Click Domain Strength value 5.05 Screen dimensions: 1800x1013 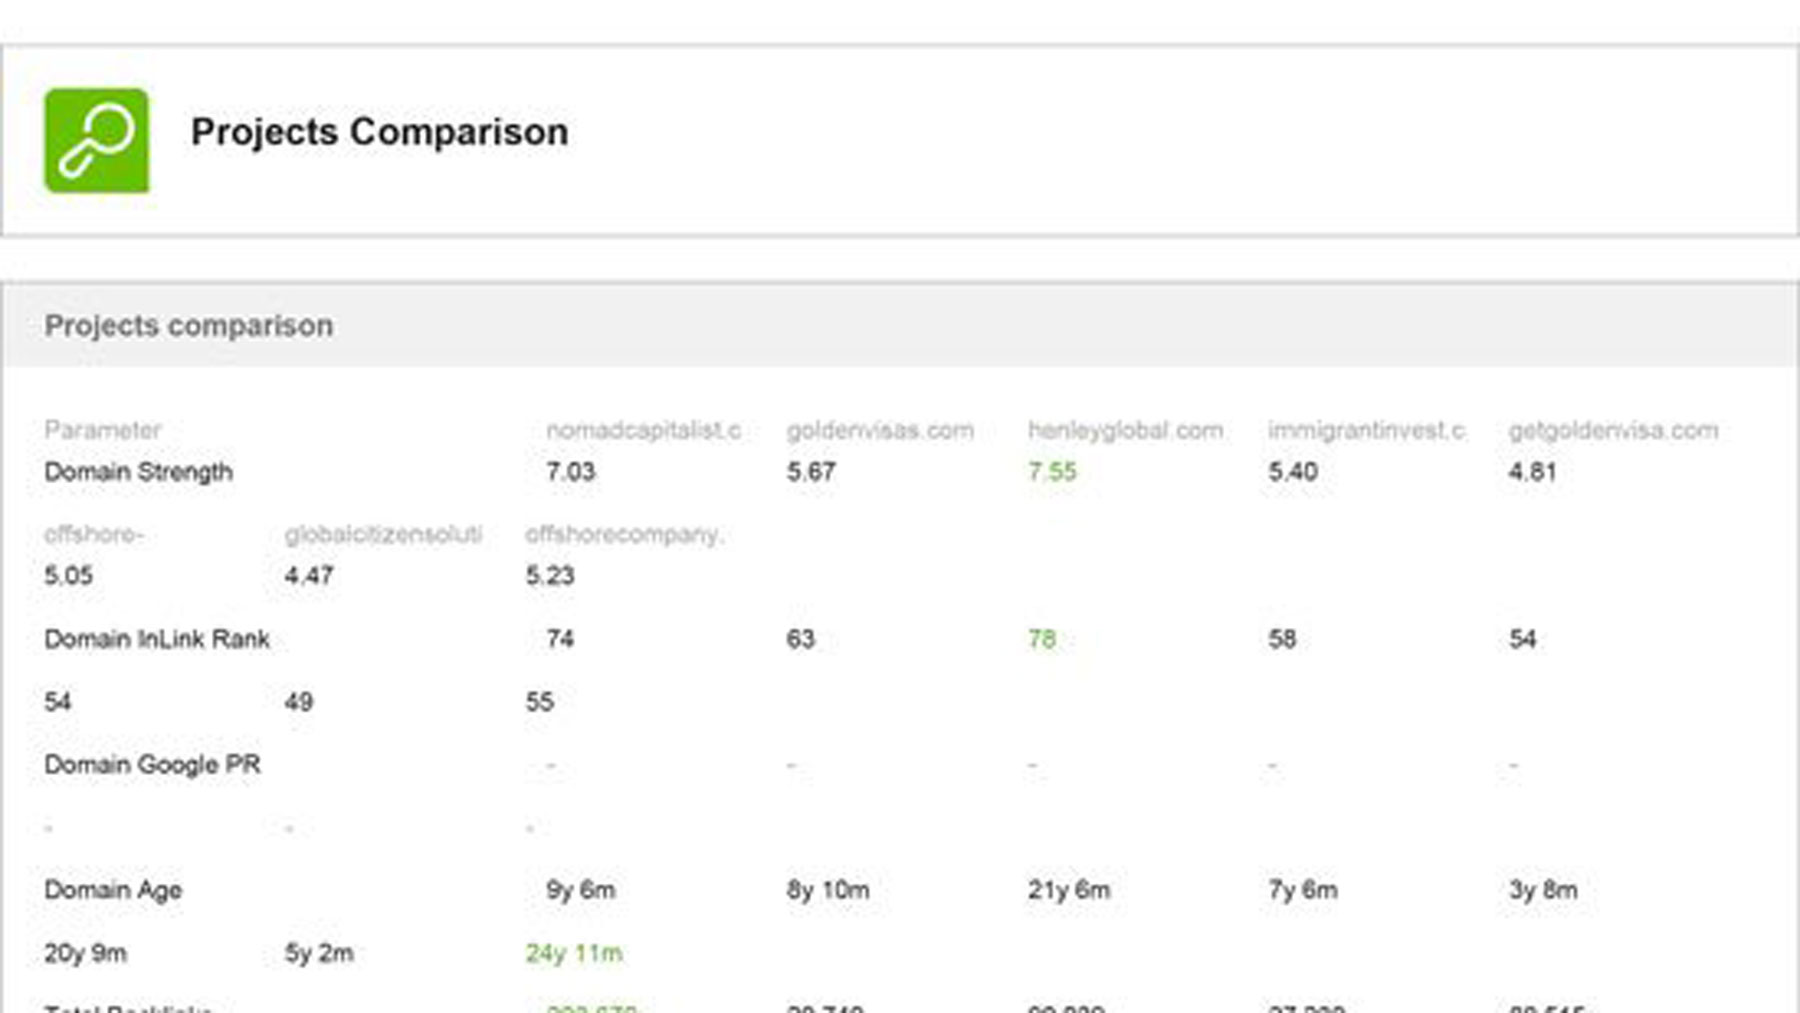(69, 576)
